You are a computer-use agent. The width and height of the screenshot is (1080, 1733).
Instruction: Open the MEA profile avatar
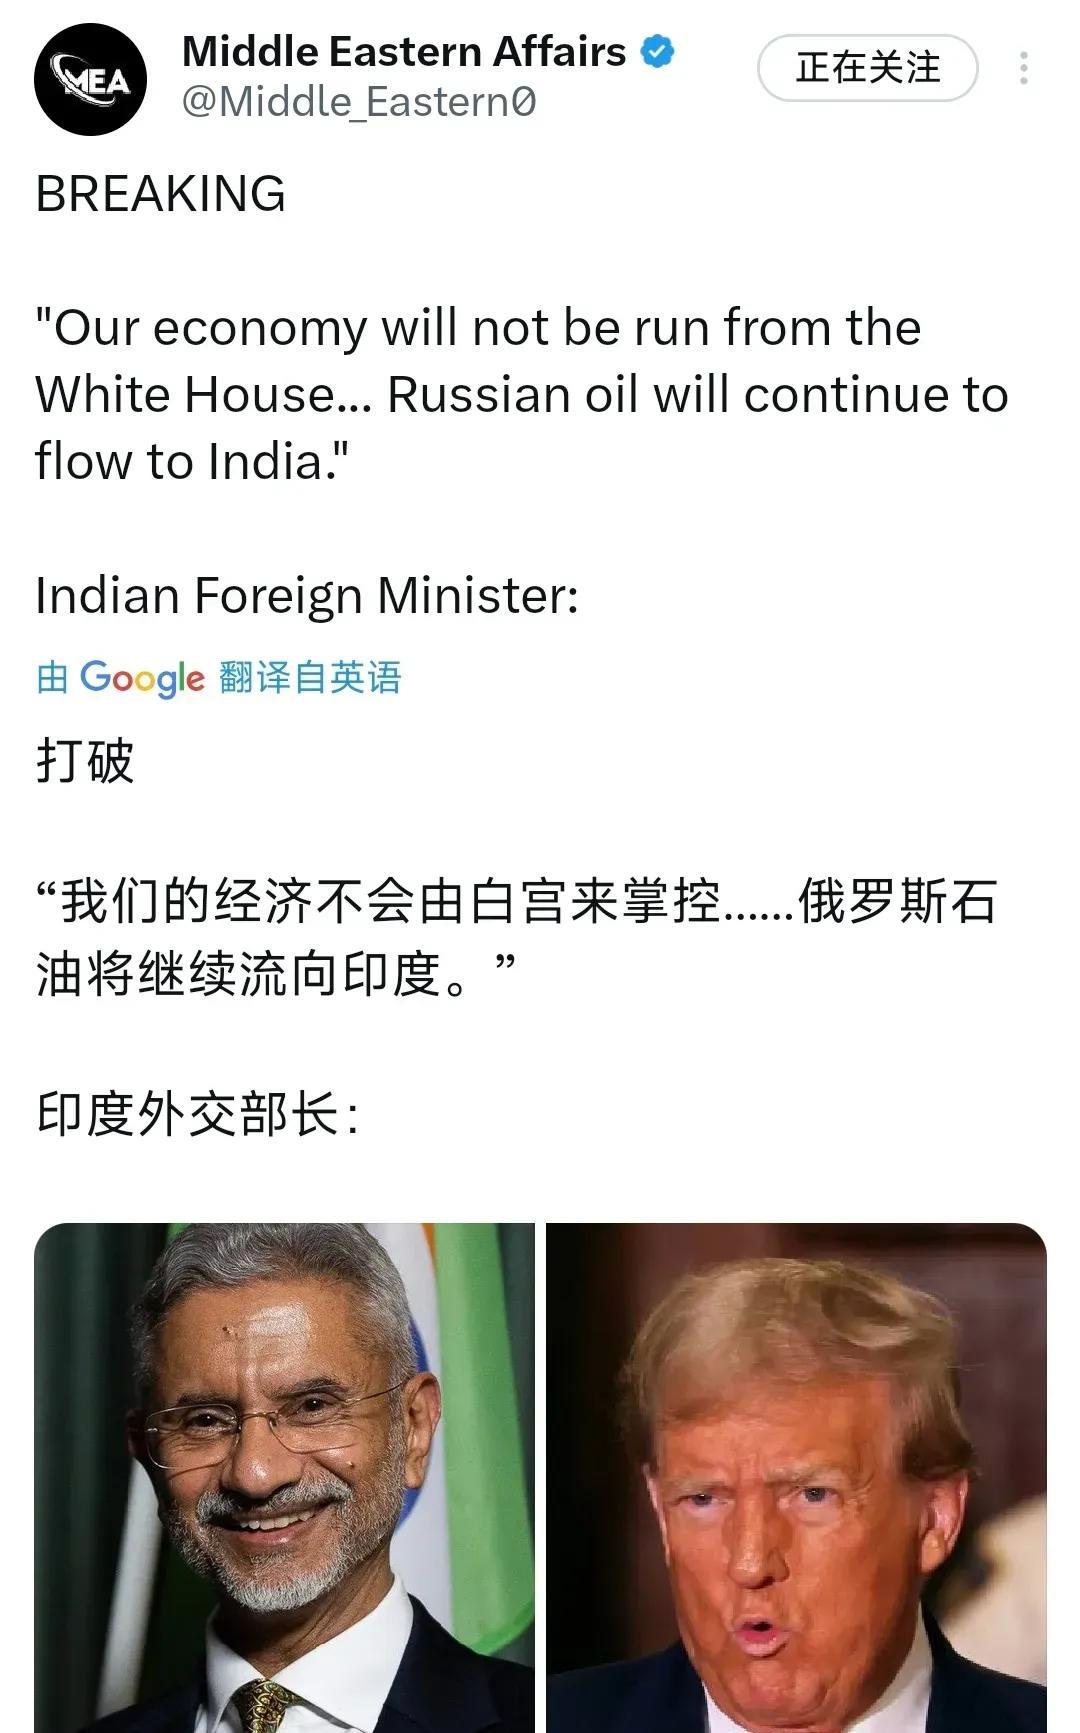tap(90, 79)
